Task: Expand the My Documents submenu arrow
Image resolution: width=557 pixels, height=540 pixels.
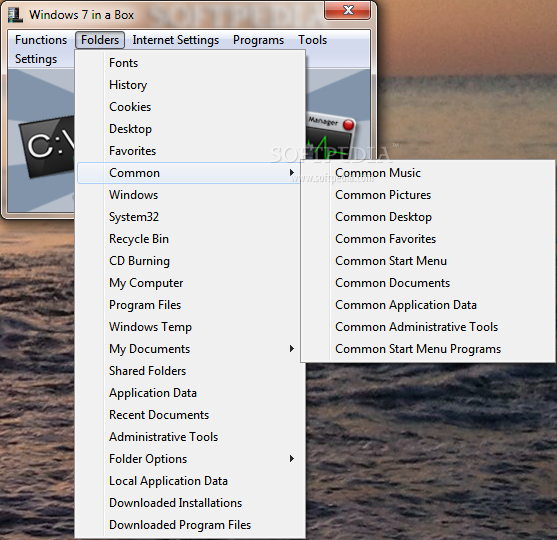Action: click(292, 349)
